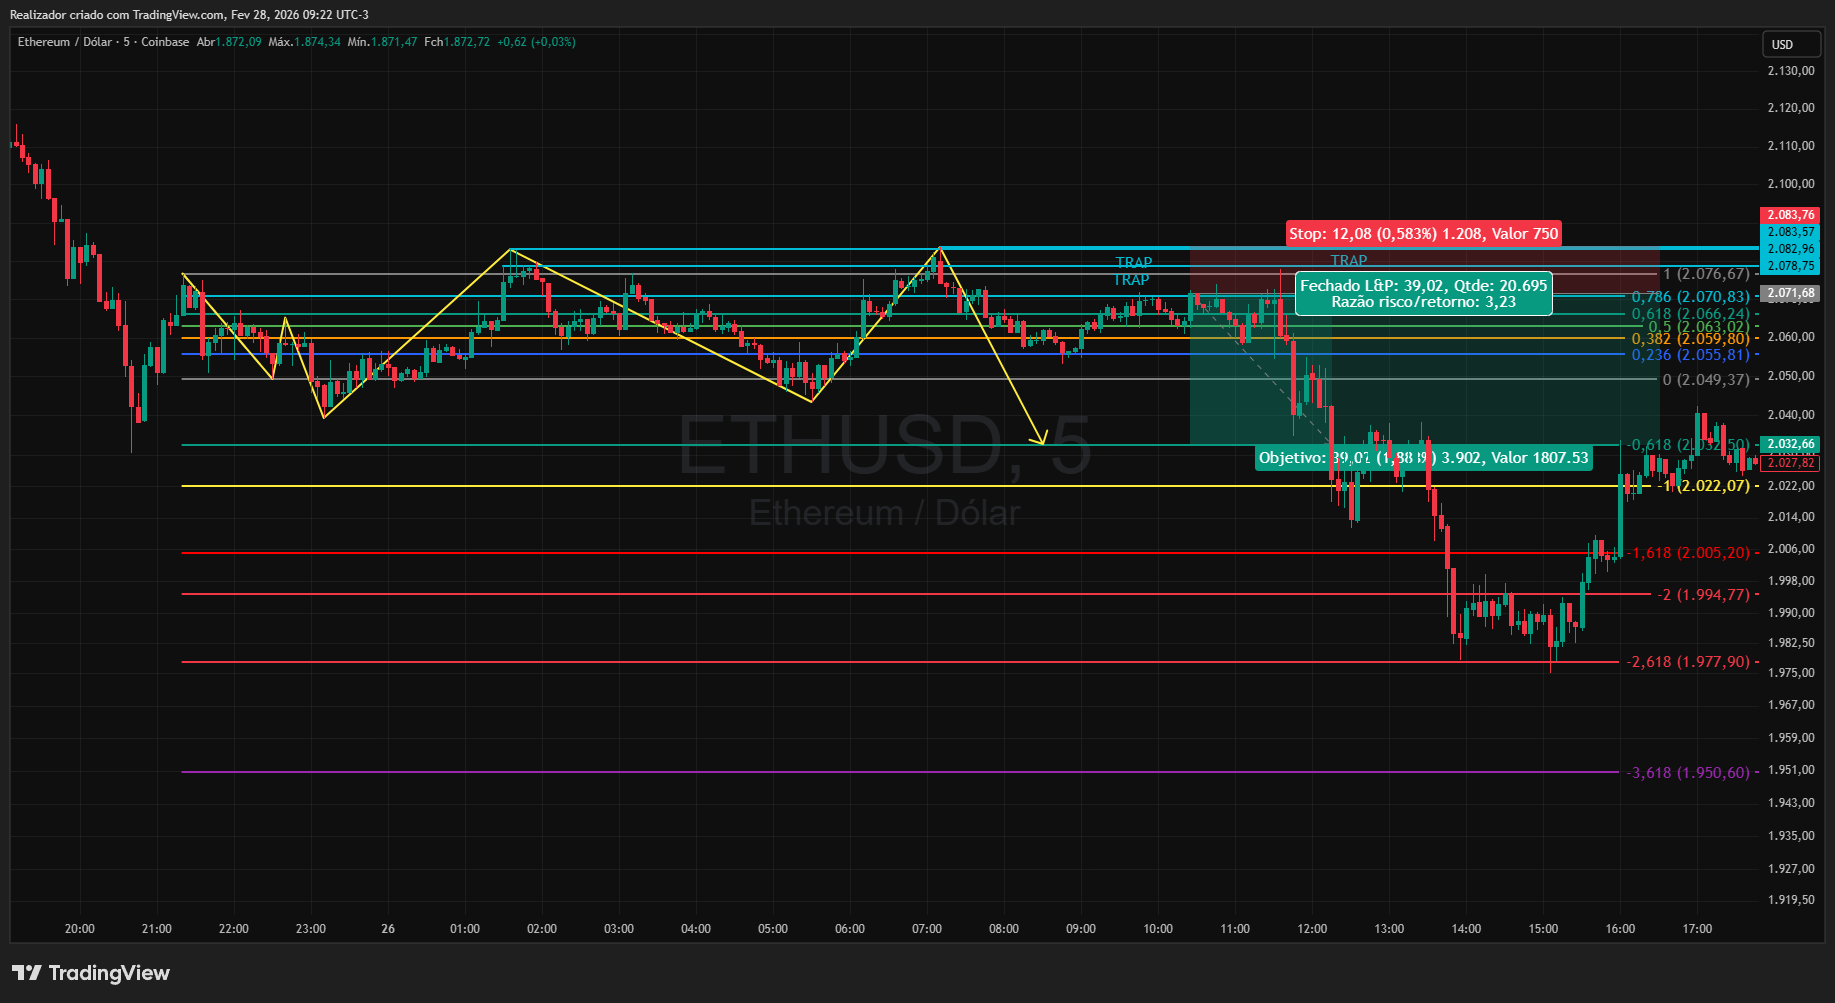Screen dimensions: 1835x1003
Task: Click the 2.027,82 price tag
Action: click(x=1790, y=463)
